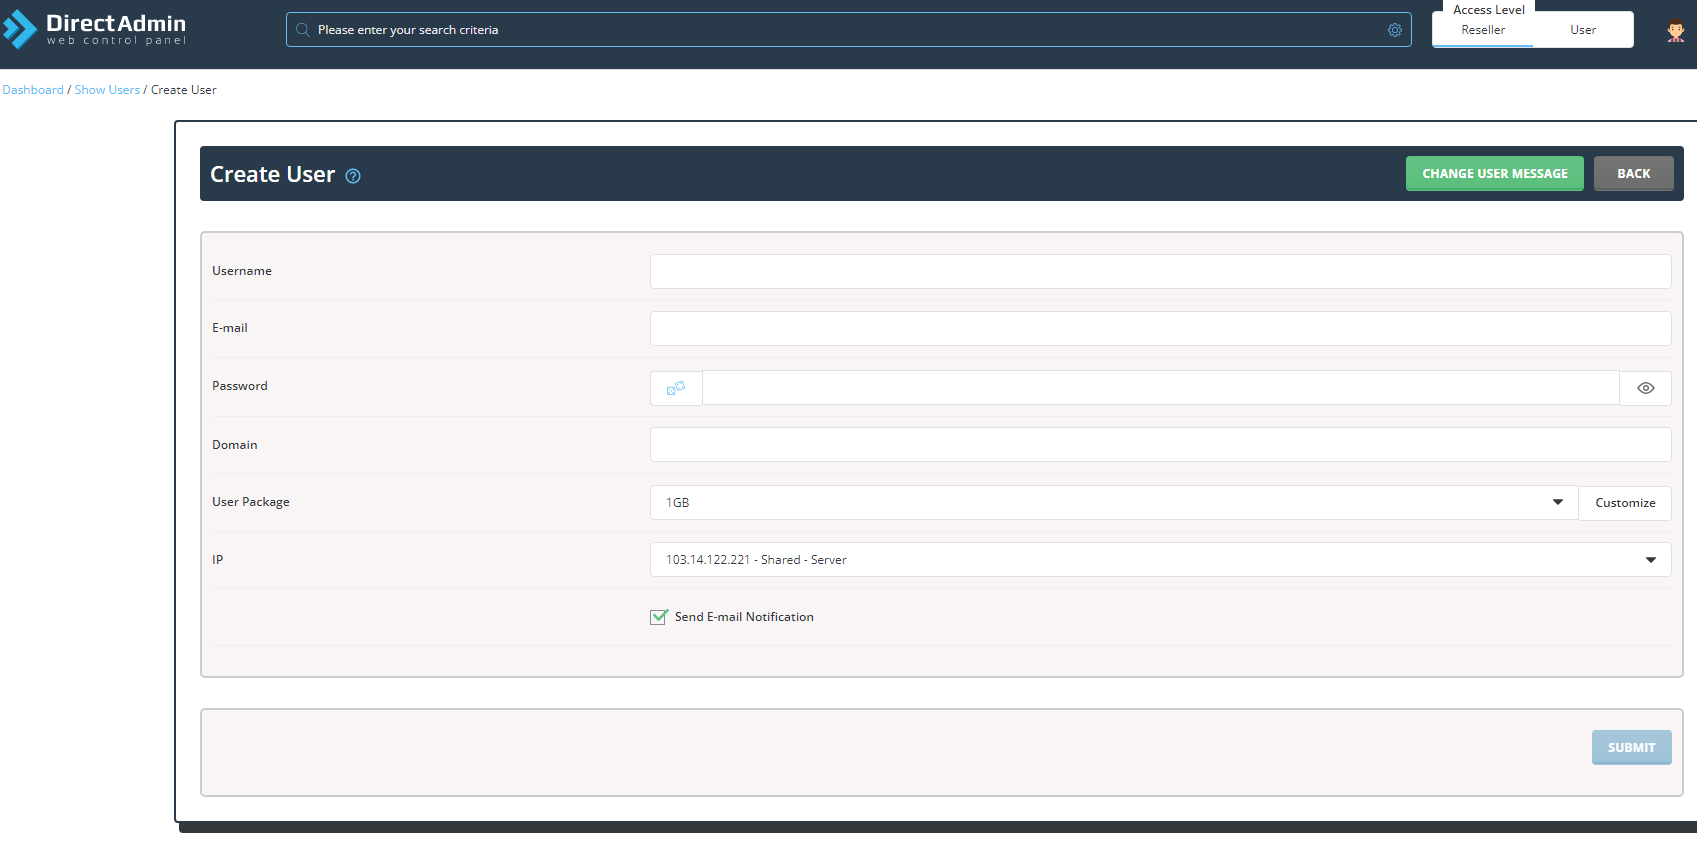Open the user avatar menu
The height and width of the screenshot is (861, 1697).
pyautogui.click(x=1675, y=31)
